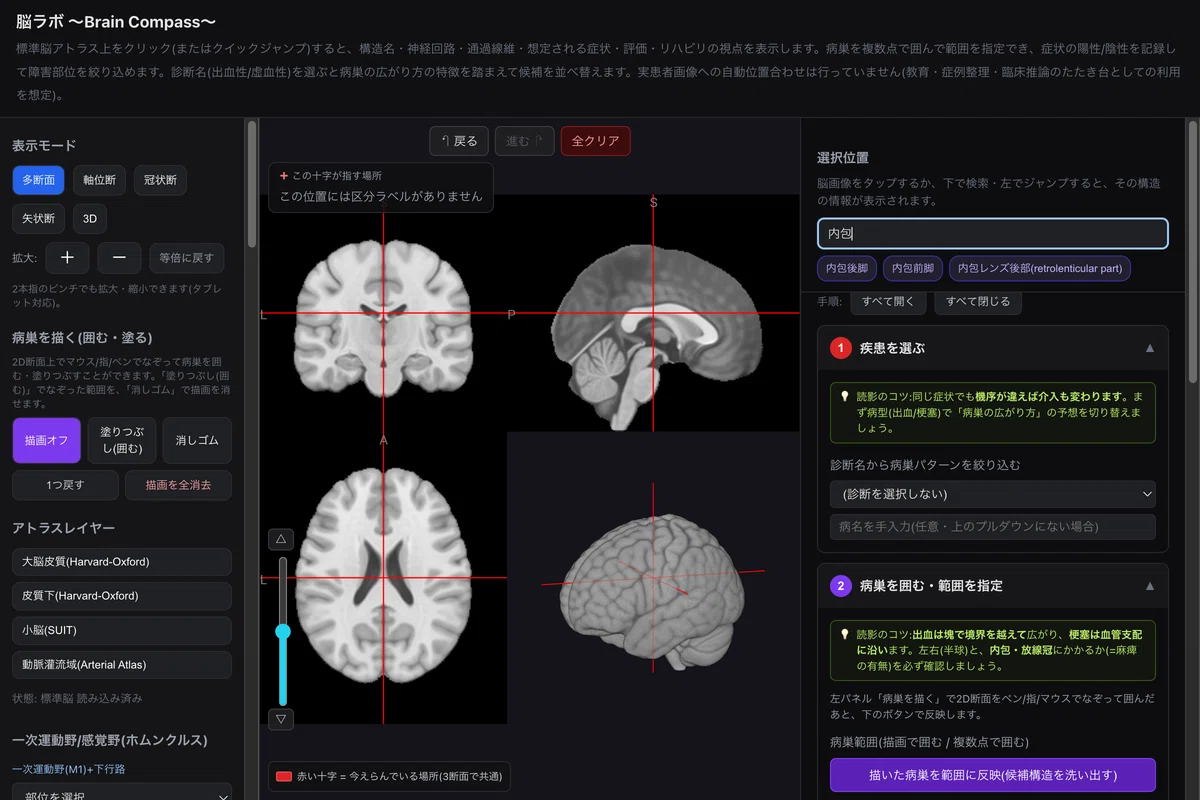Toggle the 動脈灌流域(Arterial Atlas) layer
Image resolution: width=1200 pixels, height=800 pixels.
(x=122, y=664)
